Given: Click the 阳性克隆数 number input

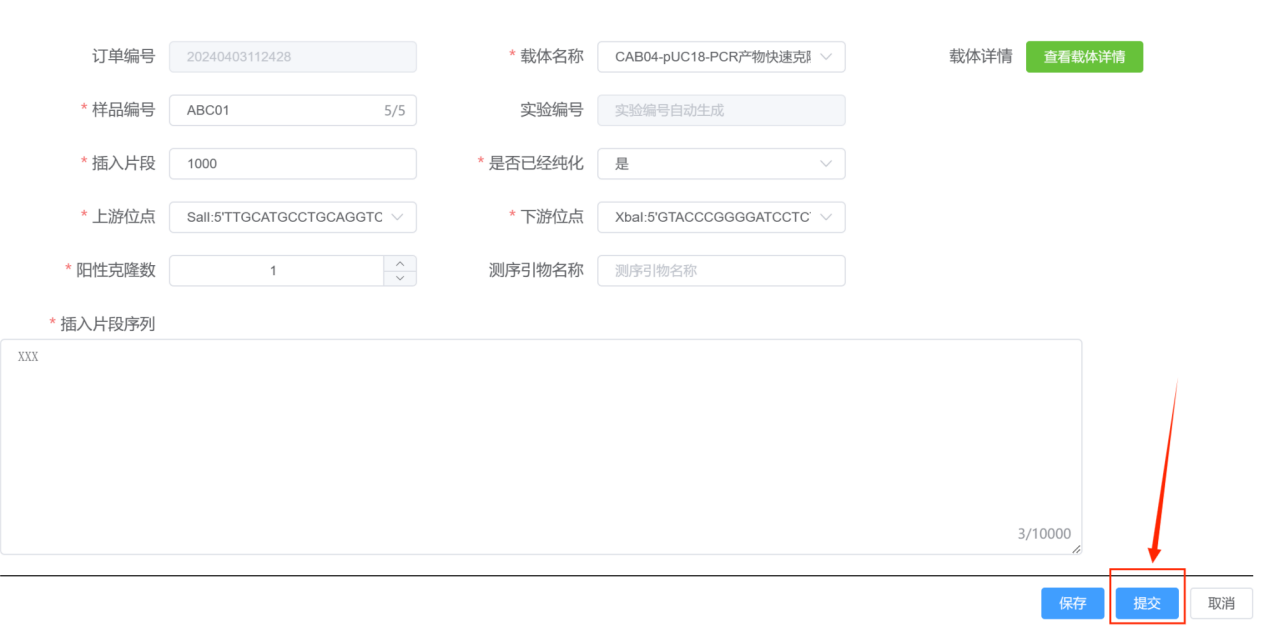Looking at the screenshot, I should [x=275, y=270].
